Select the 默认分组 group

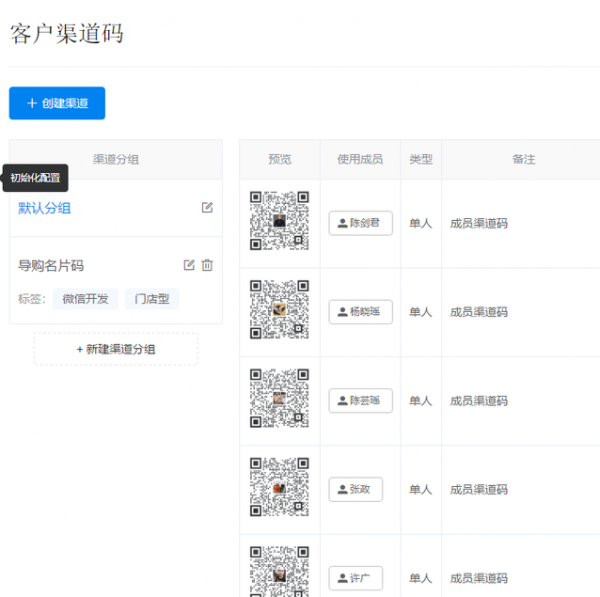44,209
